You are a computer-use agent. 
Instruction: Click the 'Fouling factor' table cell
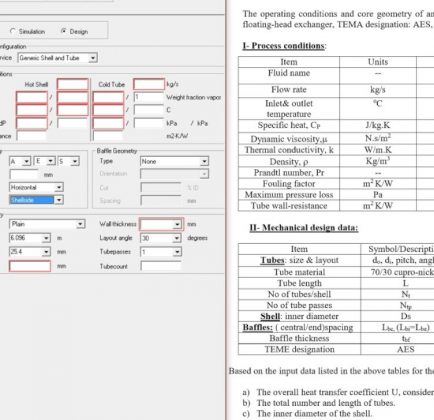[x=289, y=184]
